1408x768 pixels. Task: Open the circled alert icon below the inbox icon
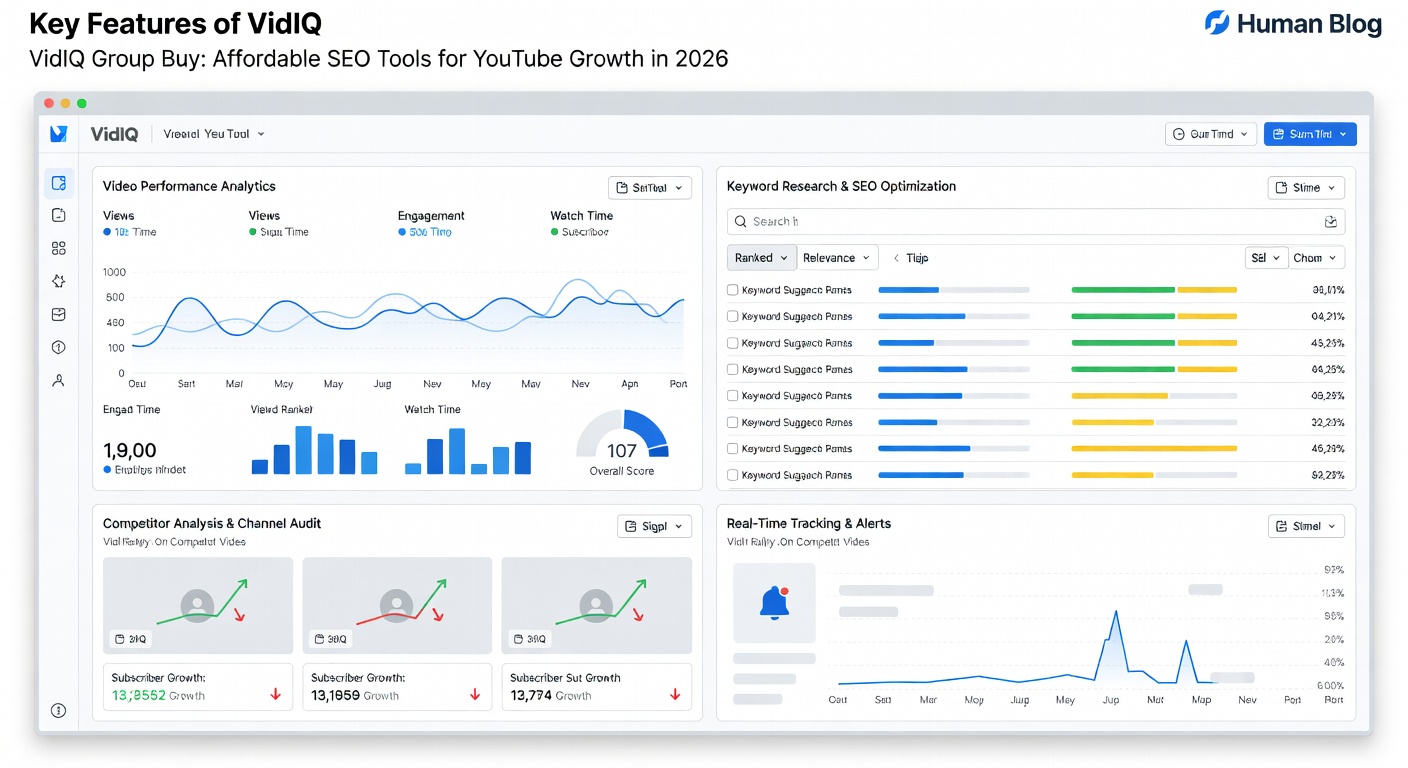coord(59,347)
